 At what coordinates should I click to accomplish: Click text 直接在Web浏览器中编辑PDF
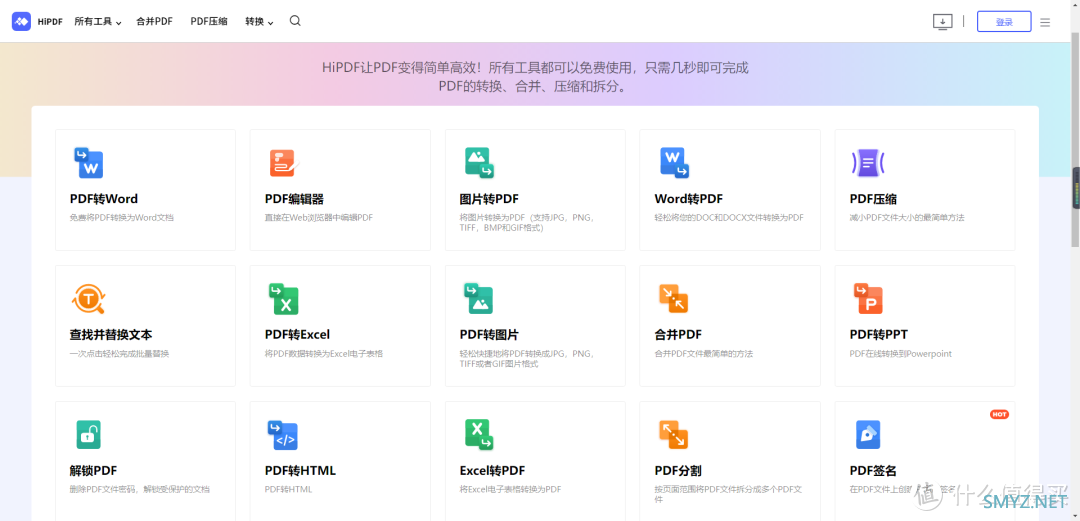click(x=319, y=218)
